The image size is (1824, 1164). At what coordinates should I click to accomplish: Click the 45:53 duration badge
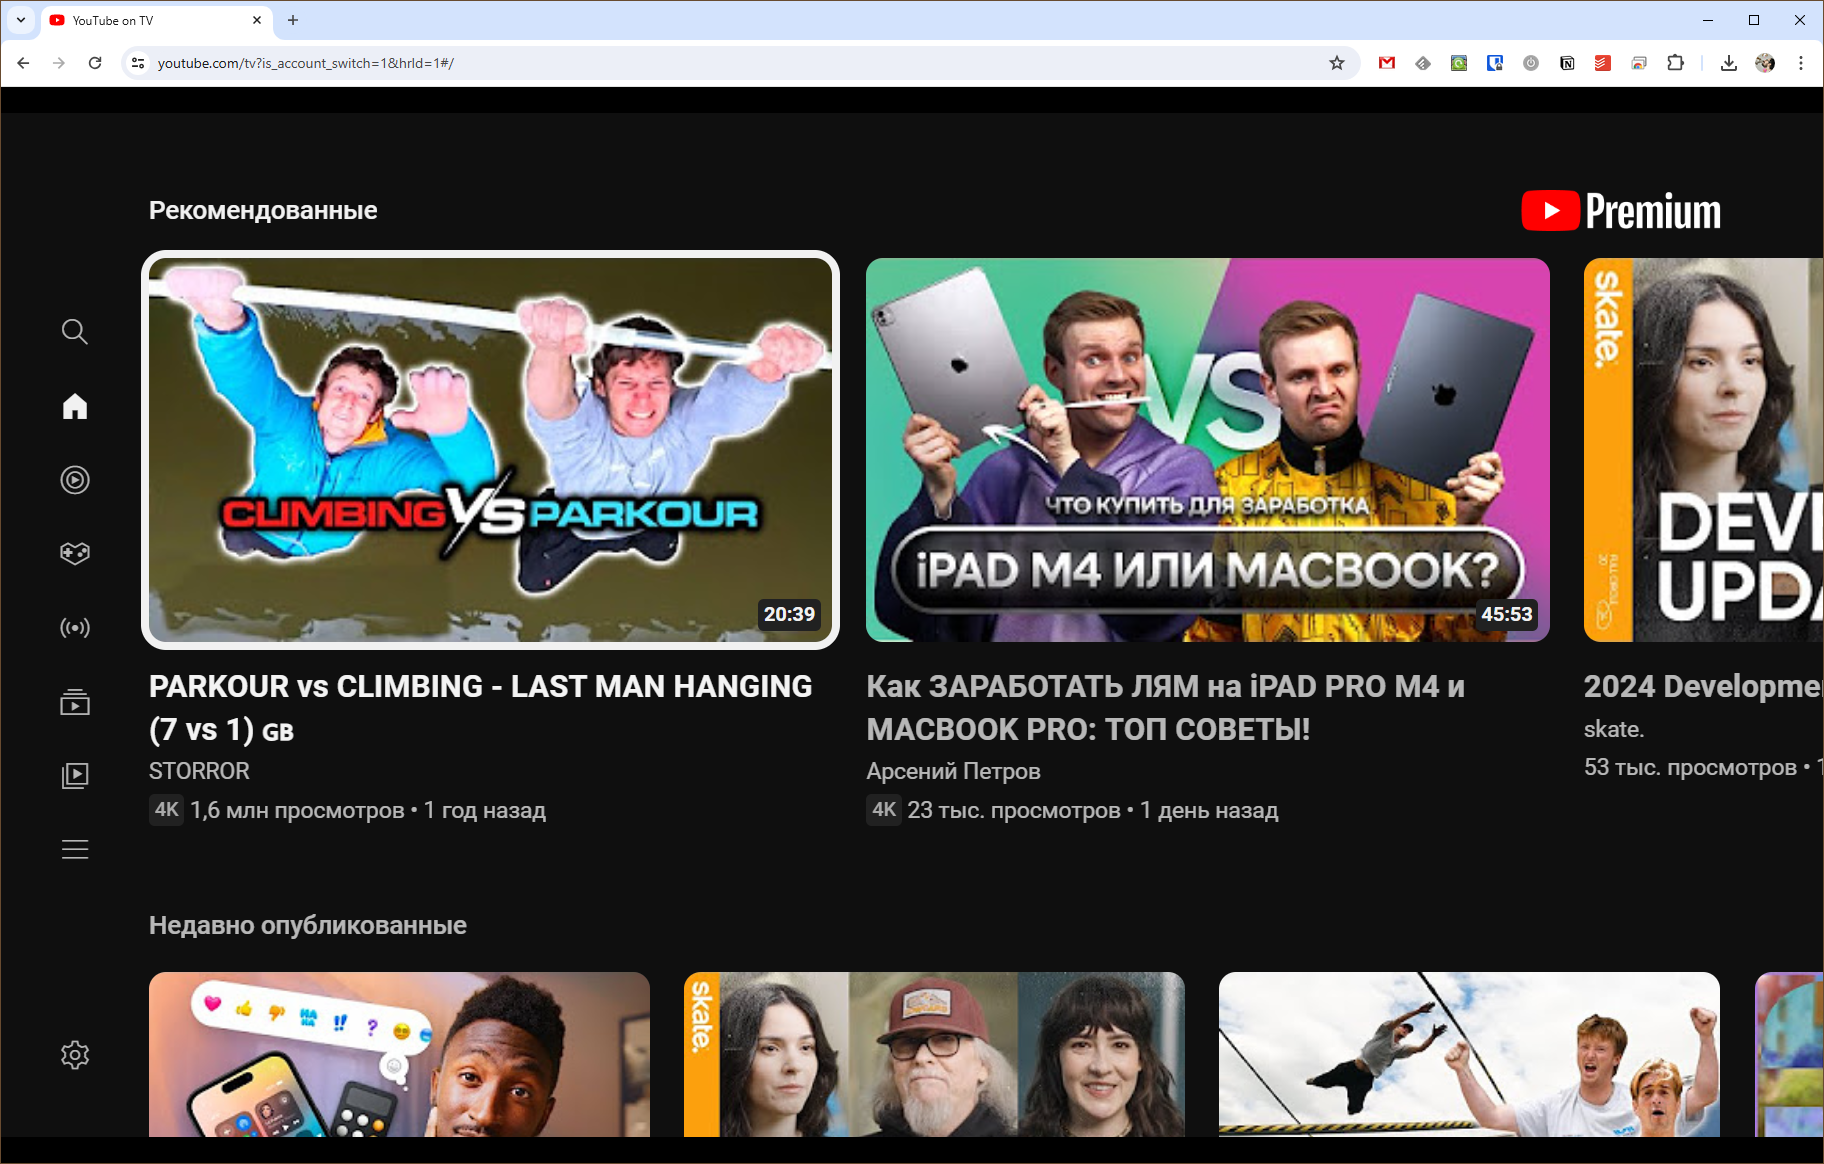[1507, 614]
